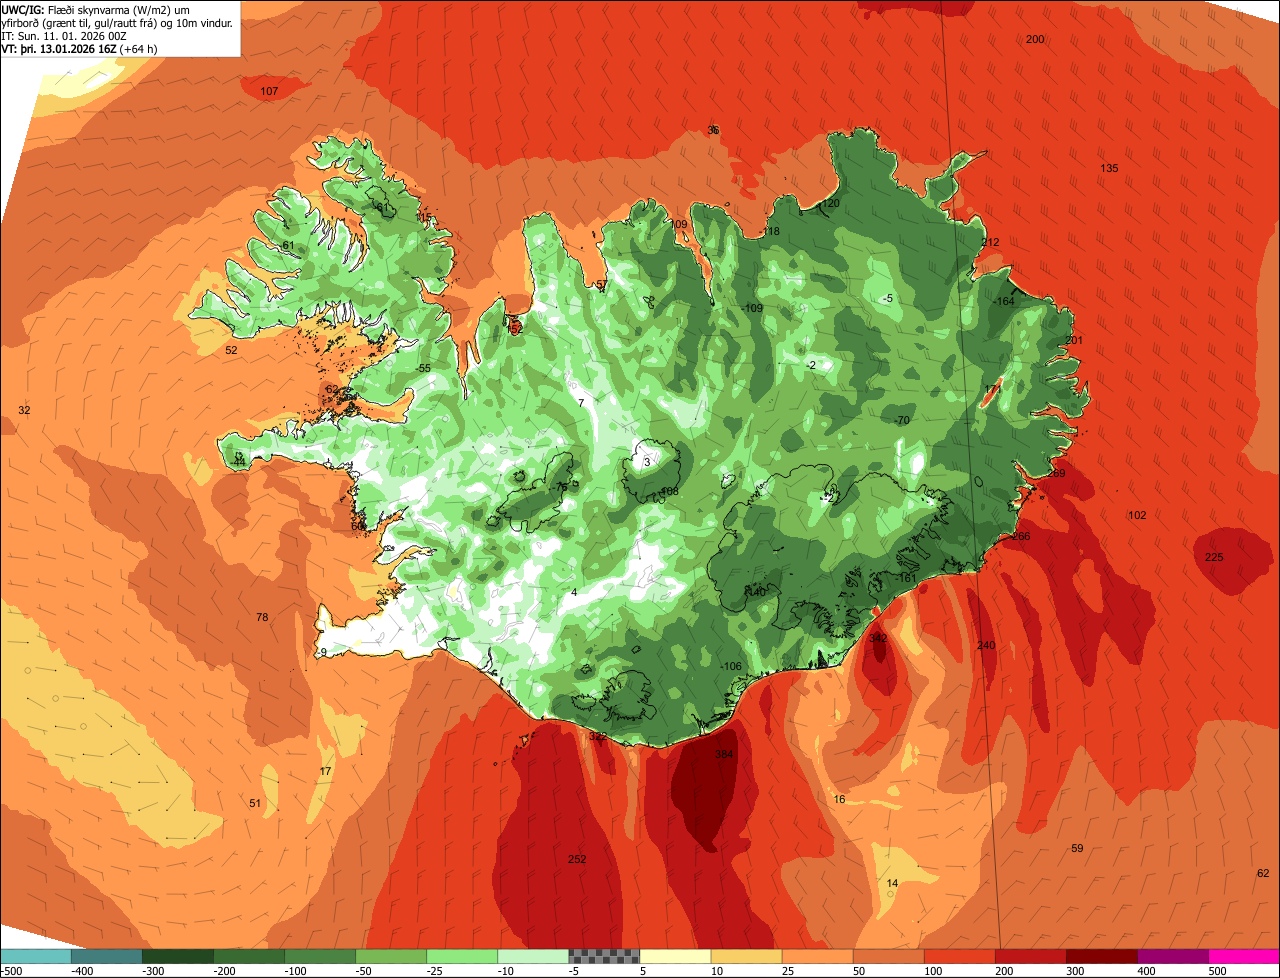Click the teal -400 to -300 legend swatch
The width and height of the screenshot is (1280, 978).
tap(107, 955)
